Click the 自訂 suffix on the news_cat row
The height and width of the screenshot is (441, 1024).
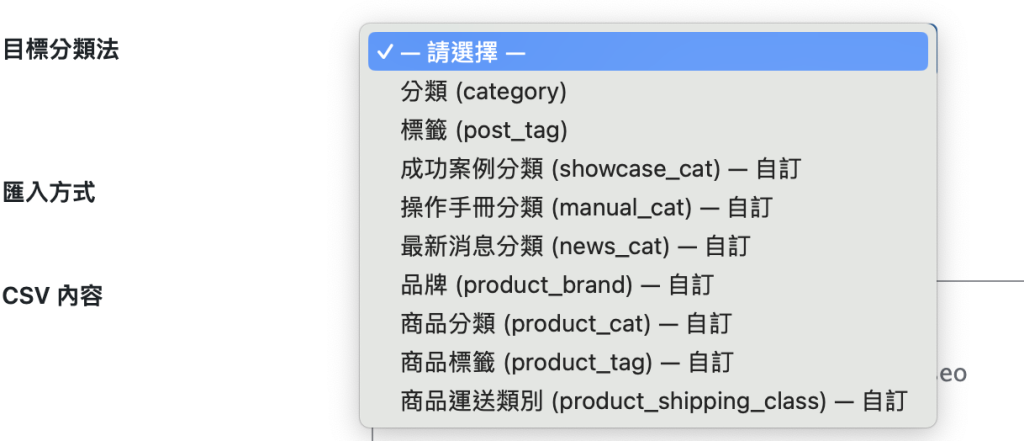[727, 246]
